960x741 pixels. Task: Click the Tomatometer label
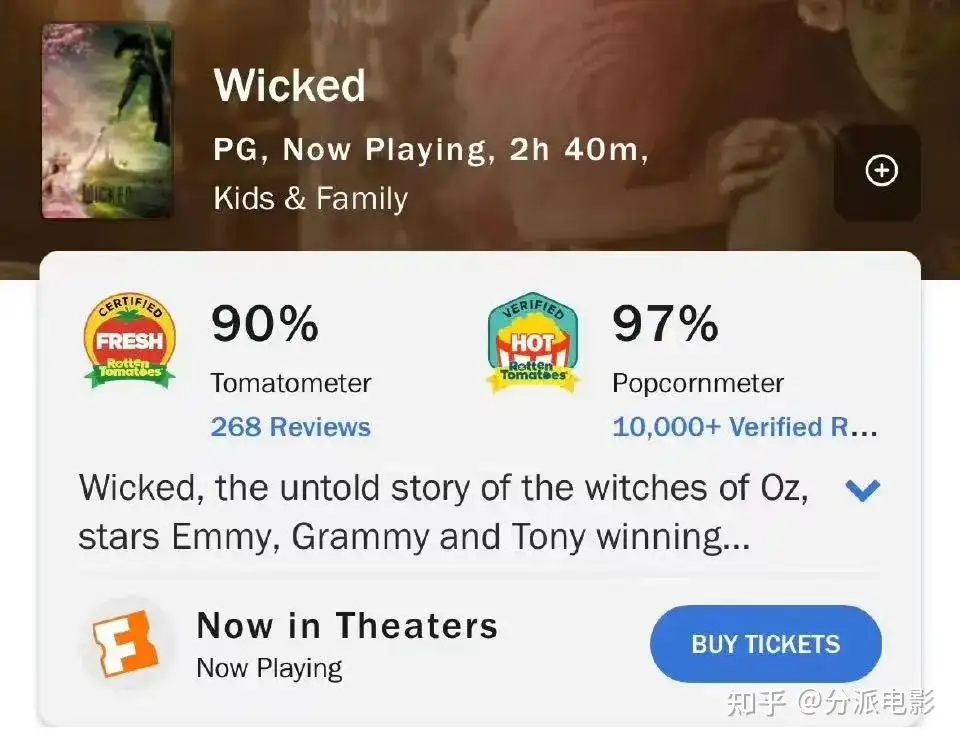tap(291, 383)
